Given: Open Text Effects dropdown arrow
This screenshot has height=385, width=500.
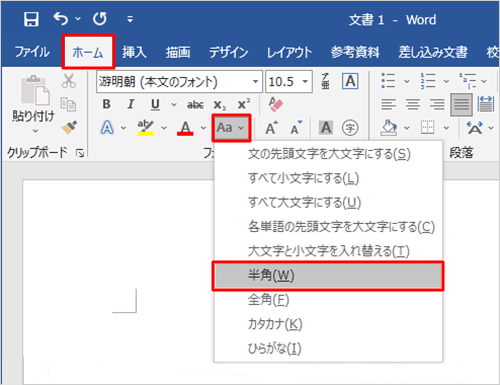Looking at the screenshot, I should (x=124, y=128).
